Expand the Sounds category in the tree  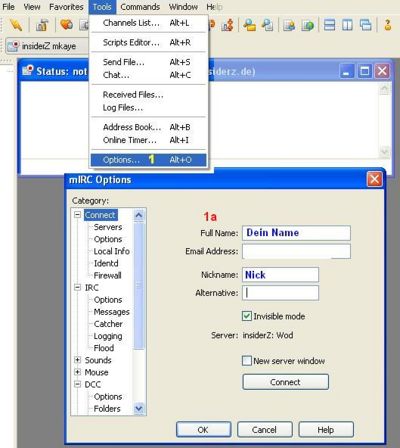click(x=78, y=360)
